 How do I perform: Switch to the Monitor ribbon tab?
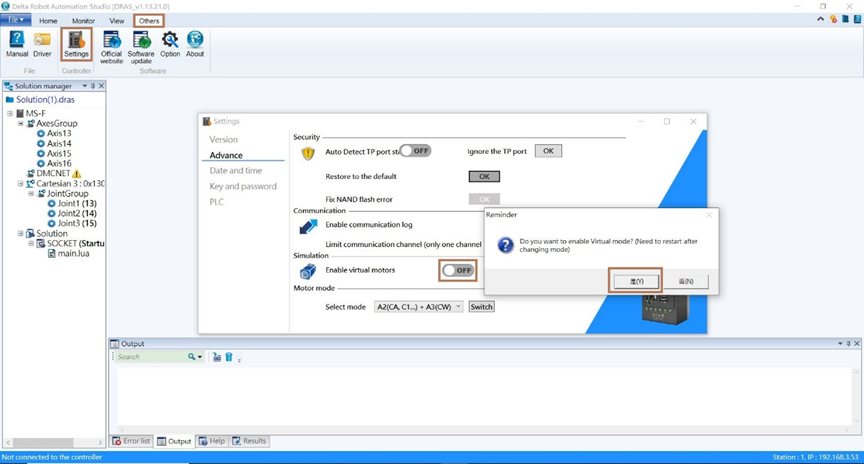tap(83, 21)
